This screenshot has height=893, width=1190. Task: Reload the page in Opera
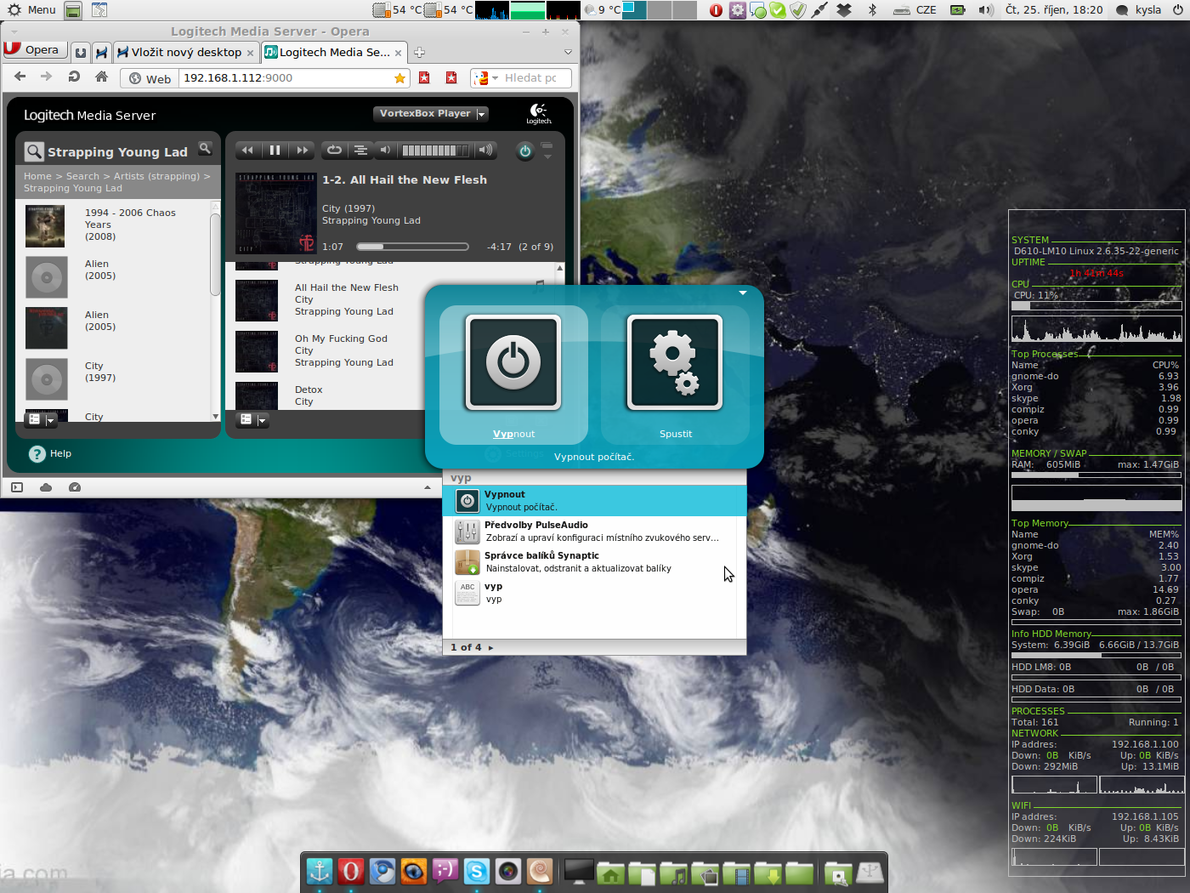pos(74,77)
